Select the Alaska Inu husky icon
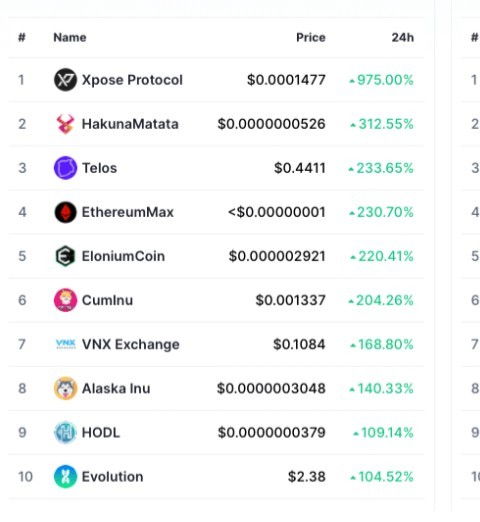 (x=65, y=388)
